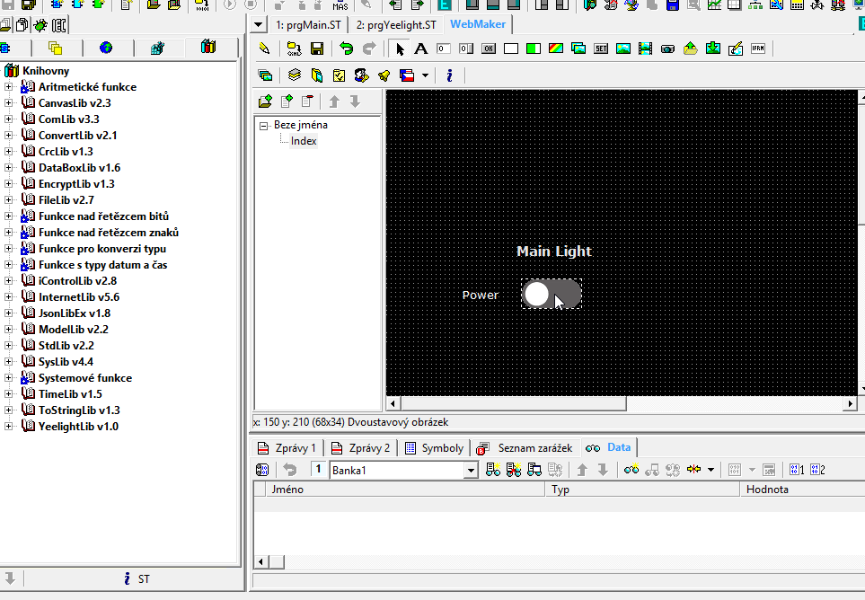Image resolution: width=865 pixels, height=600 pixels.
Task: Switch to the prgMain.ST tab
Action: [308, 24]
